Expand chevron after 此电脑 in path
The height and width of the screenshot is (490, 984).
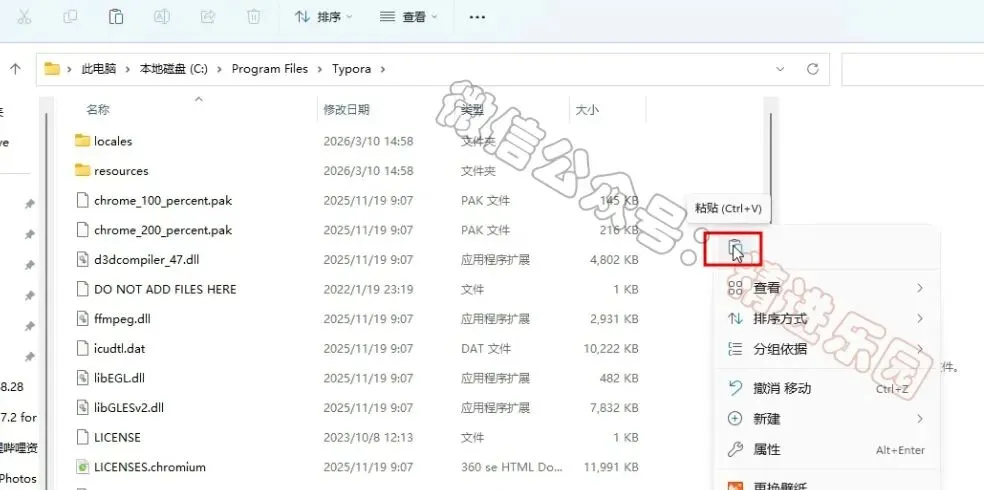click(x=128, y=69)
